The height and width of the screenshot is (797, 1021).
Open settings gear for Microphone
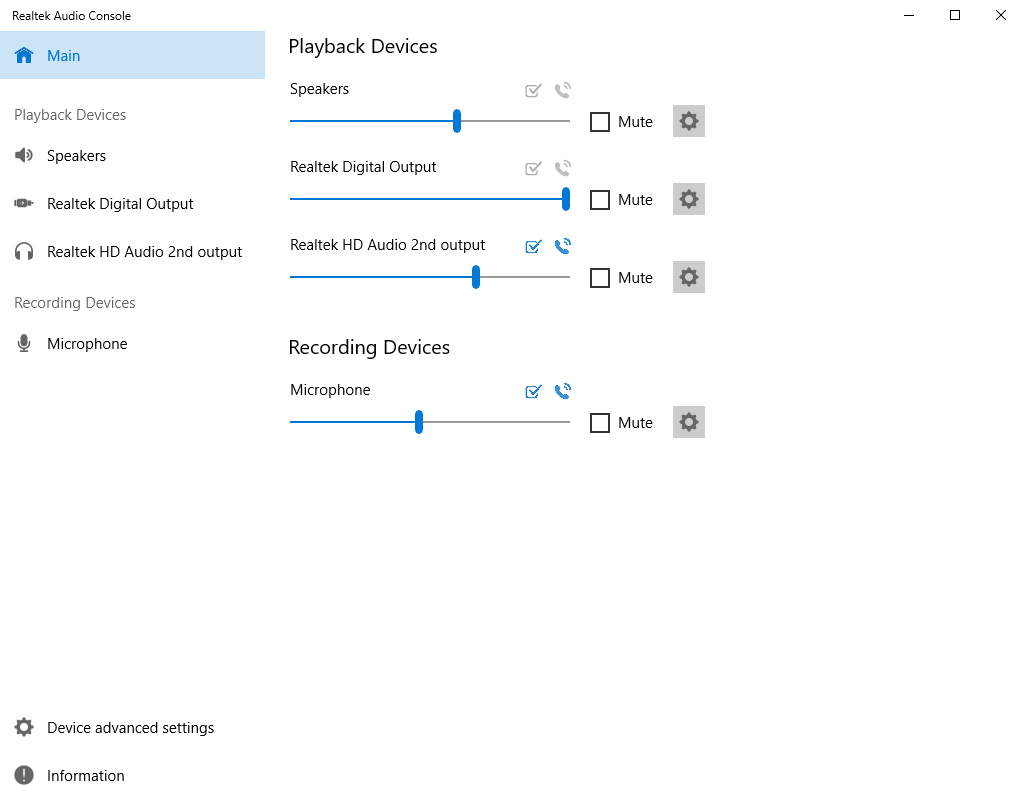coord(688,422)
